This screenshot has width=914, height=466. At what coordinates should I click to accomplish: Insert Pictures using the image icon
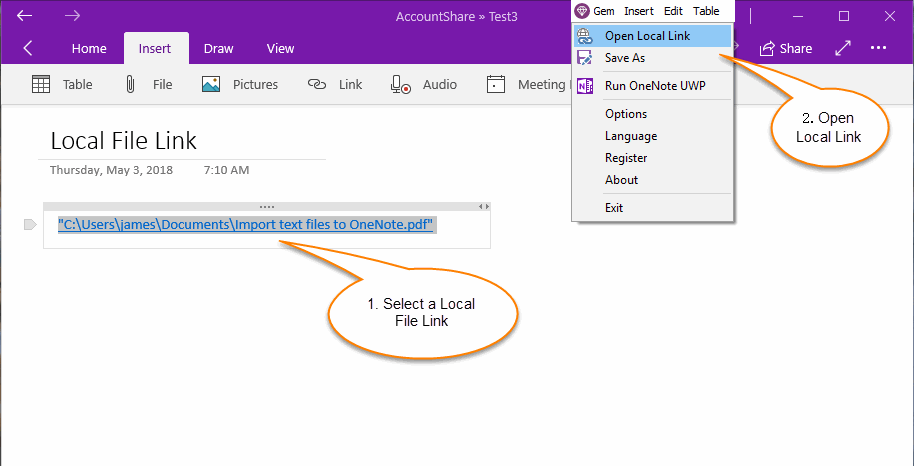coord(211,85)
